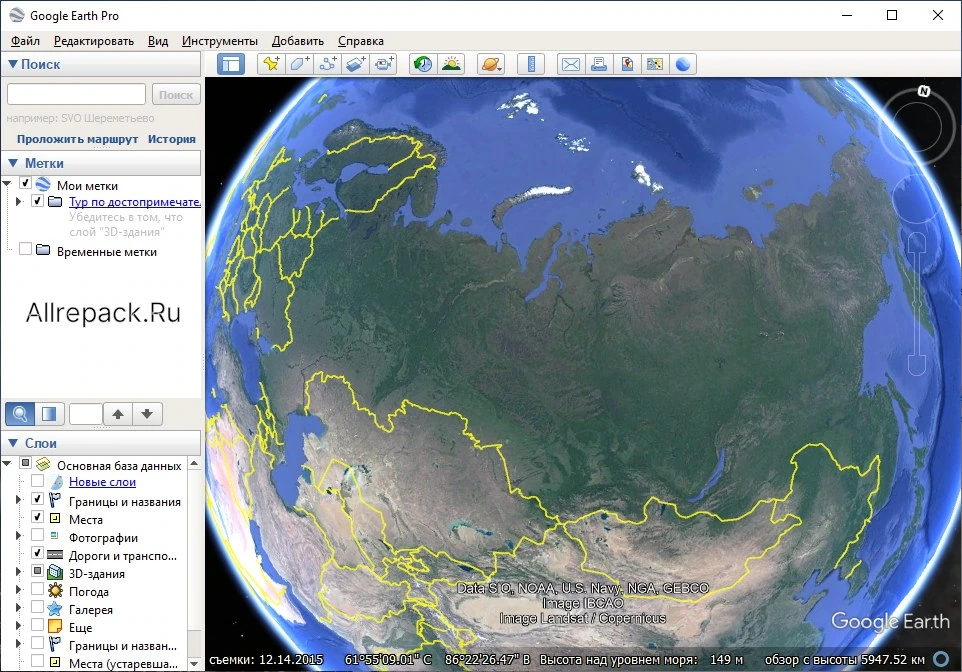The image size is (962, 672).
Task: Click the search magnifier button in places panel
Action: 20,414
